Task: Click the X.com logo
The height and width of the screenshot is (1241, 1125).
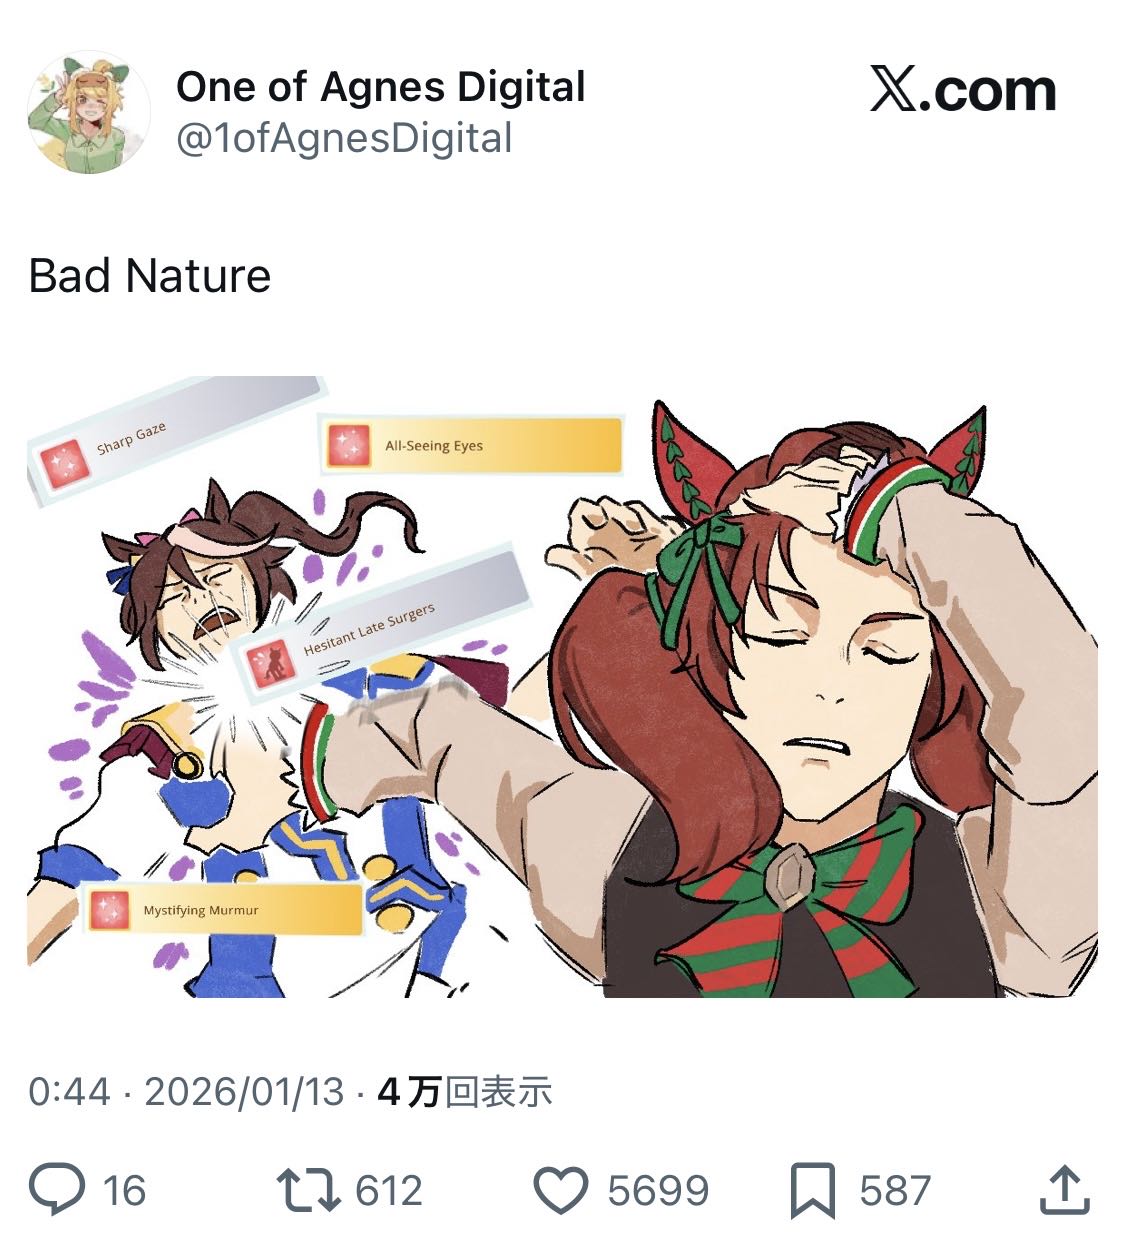Action: [x=963, y=91]
